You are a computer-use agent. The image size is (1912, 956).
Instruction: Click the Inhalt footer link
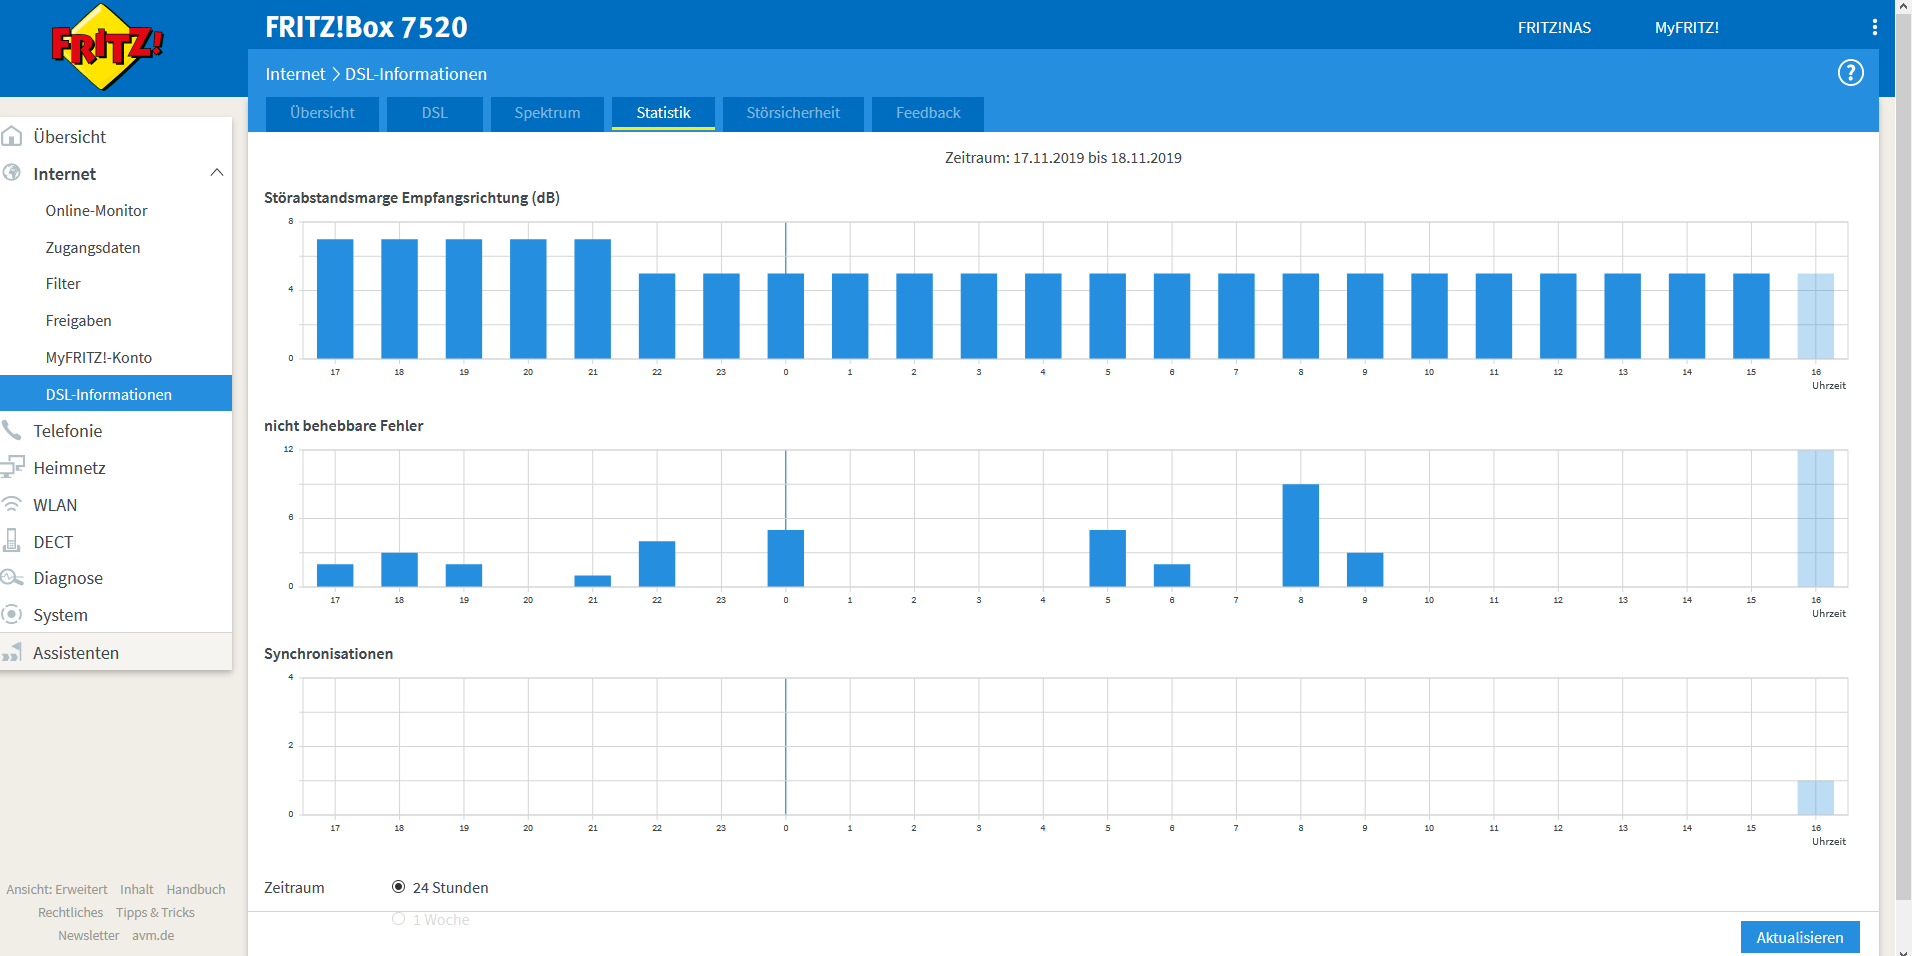(137, 889)
